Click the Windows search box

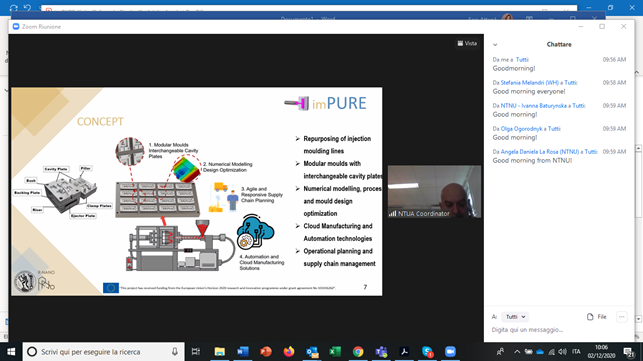coord(103,352)
